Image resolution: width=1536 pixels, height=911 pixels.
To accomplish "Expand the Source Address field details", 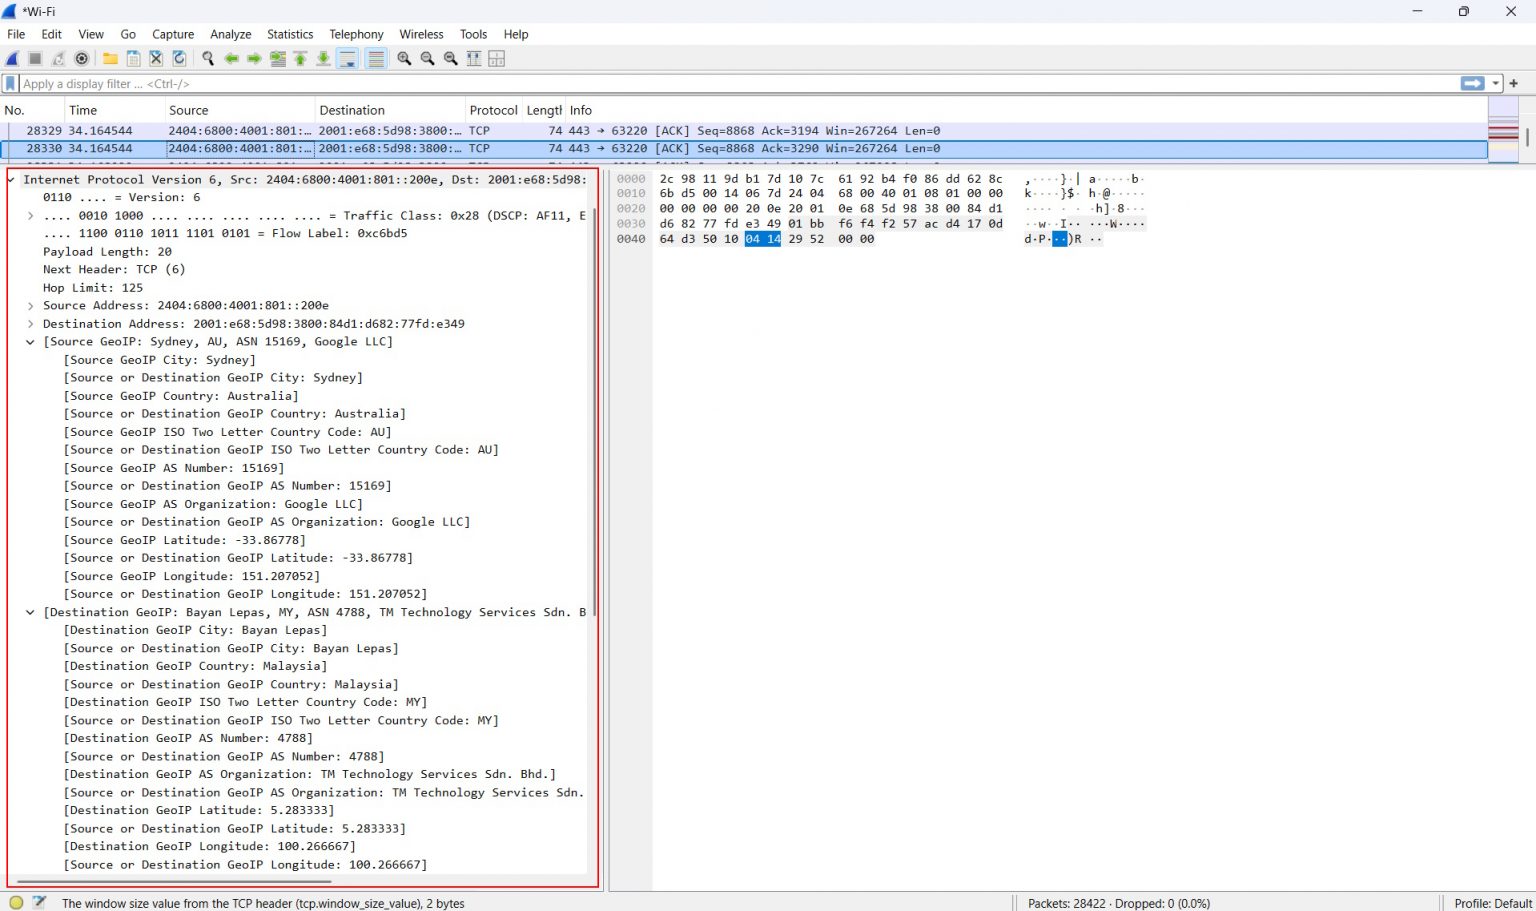I will point(29,305).
